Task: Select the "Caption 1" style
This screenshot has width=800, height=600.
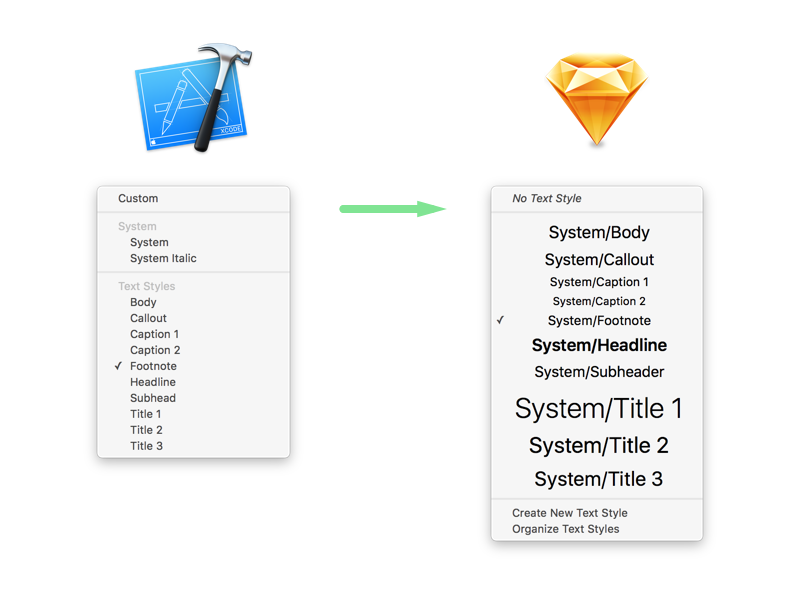Action: tap(154, 334)
